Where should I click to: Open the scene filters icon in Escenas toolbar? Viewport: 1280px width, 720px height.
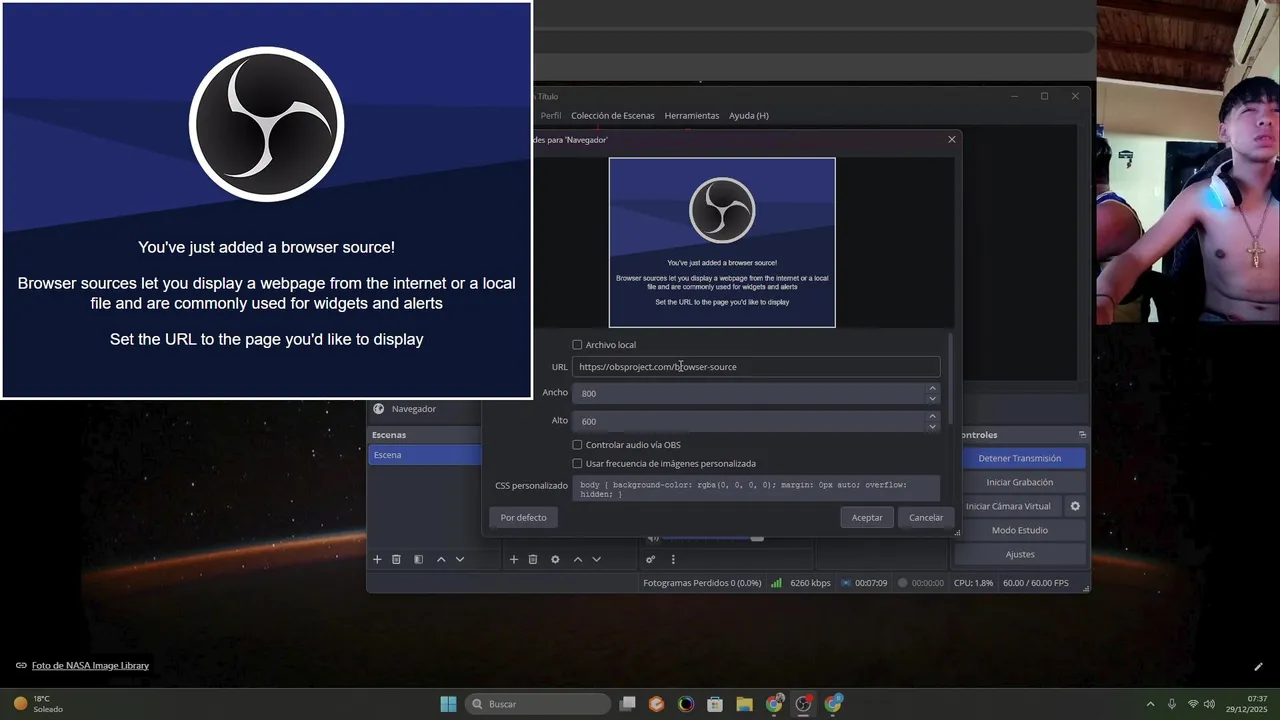[419, 560]
